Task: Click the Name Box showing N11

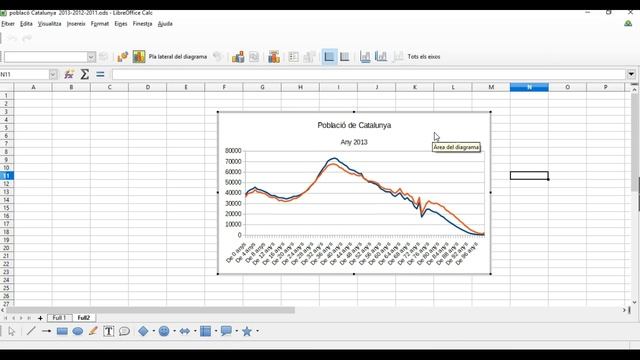Action: coord(24,74)
